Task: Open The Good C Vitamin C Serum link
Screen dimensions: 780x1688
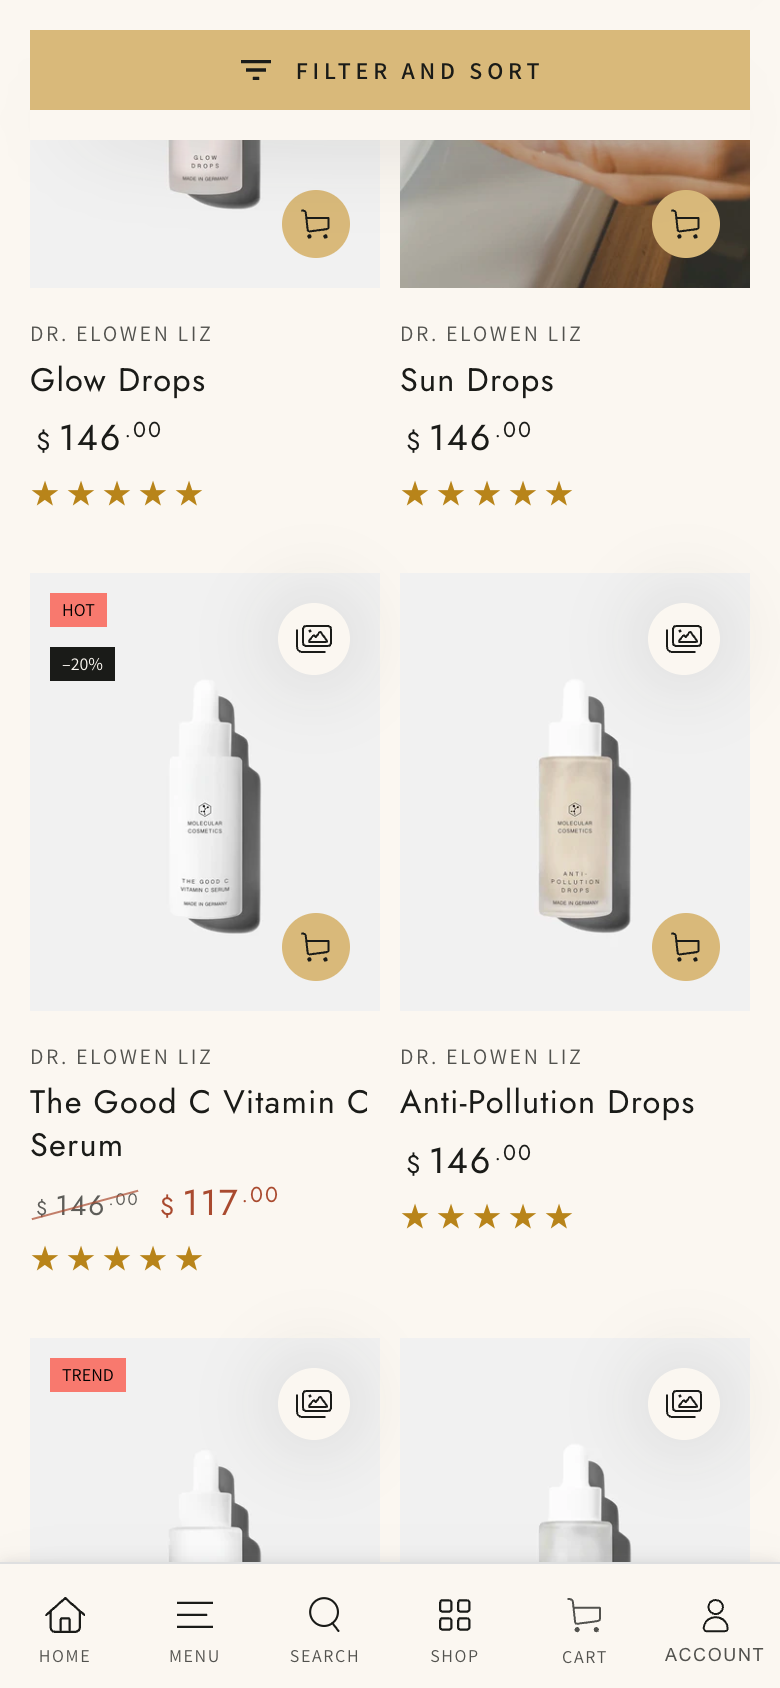Action: tap(200, 1124)
